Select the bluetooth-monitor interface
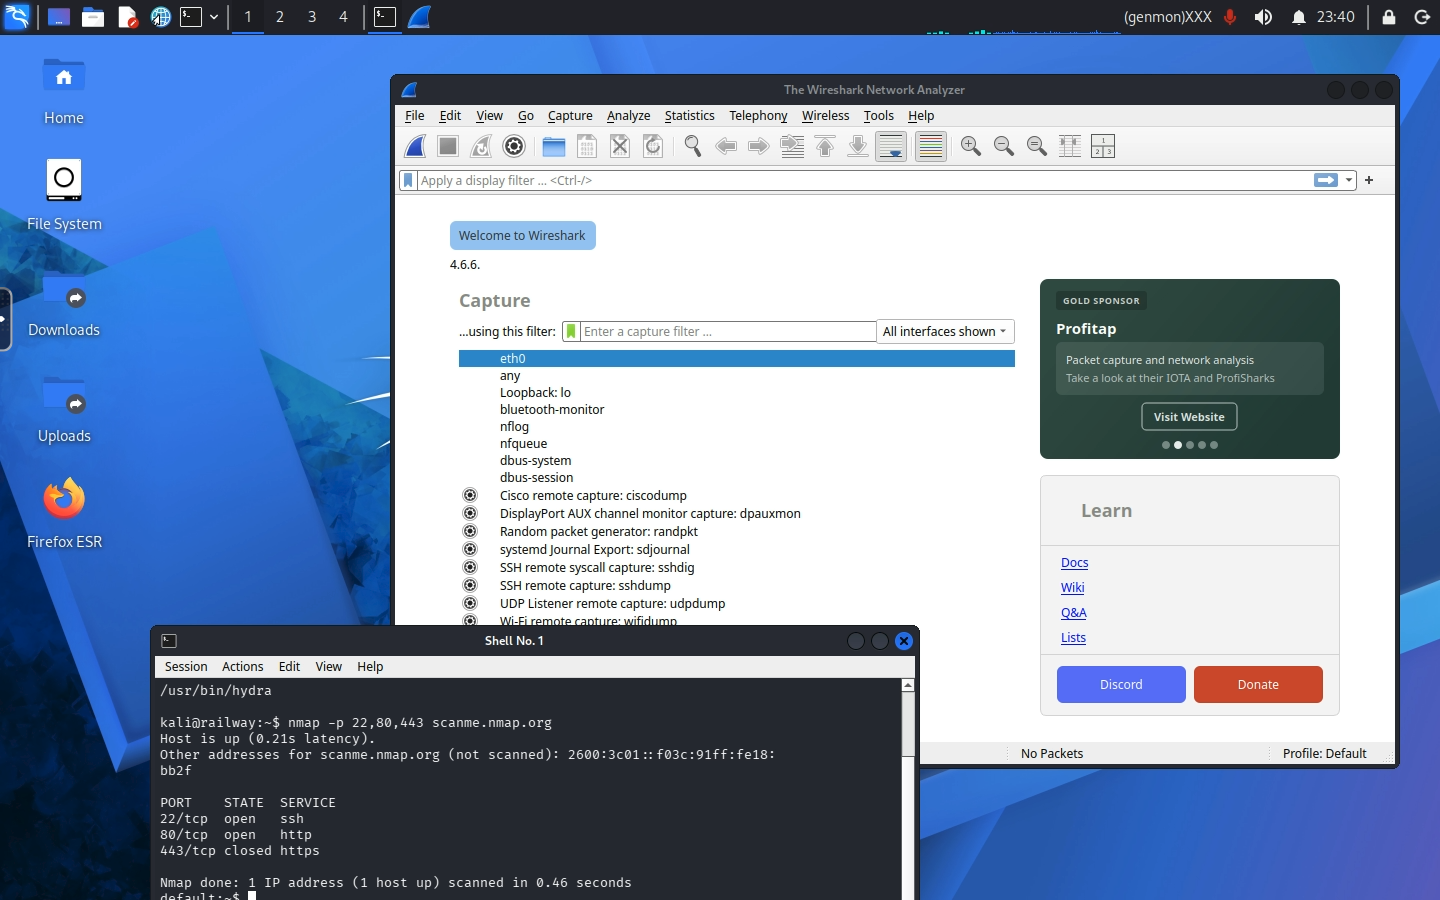Screen dimensions: 1440x900 point(737,409)
